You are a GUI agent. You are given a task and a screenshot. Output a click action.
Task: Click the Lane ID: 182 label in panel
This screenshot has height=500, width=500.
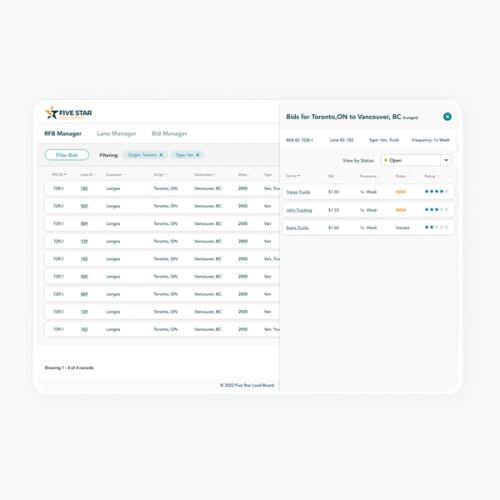coord(341,140)
